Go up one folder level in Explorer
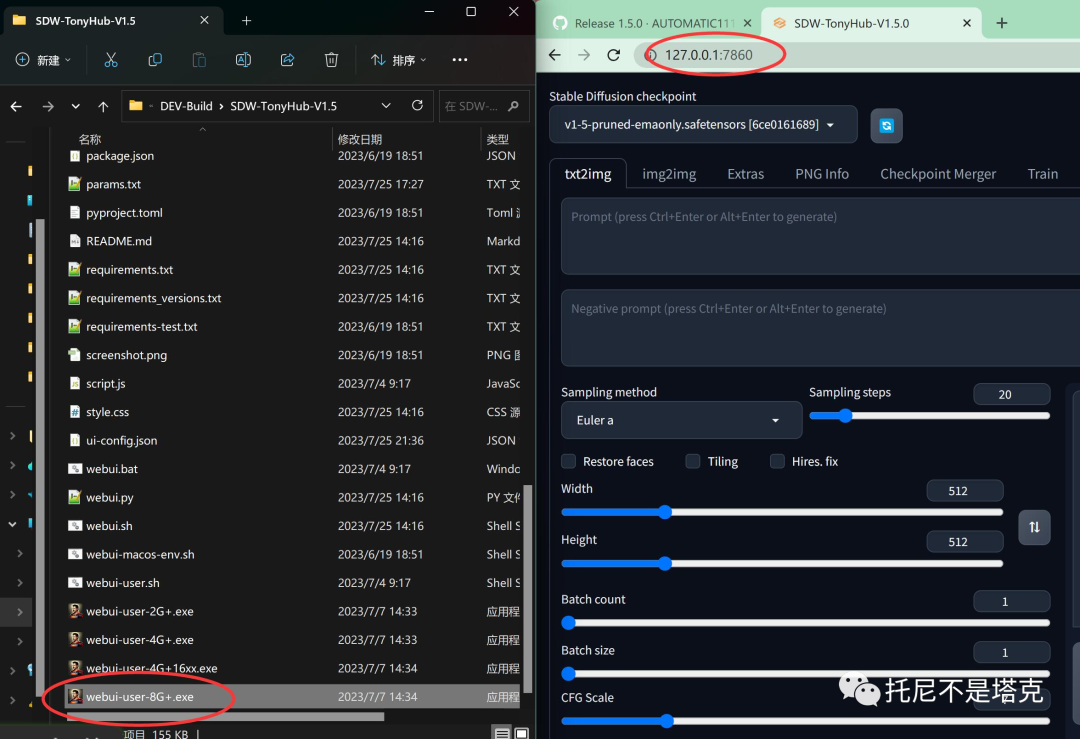The height and width of the screenshot is (739, 1080). [x=103, y=106]
